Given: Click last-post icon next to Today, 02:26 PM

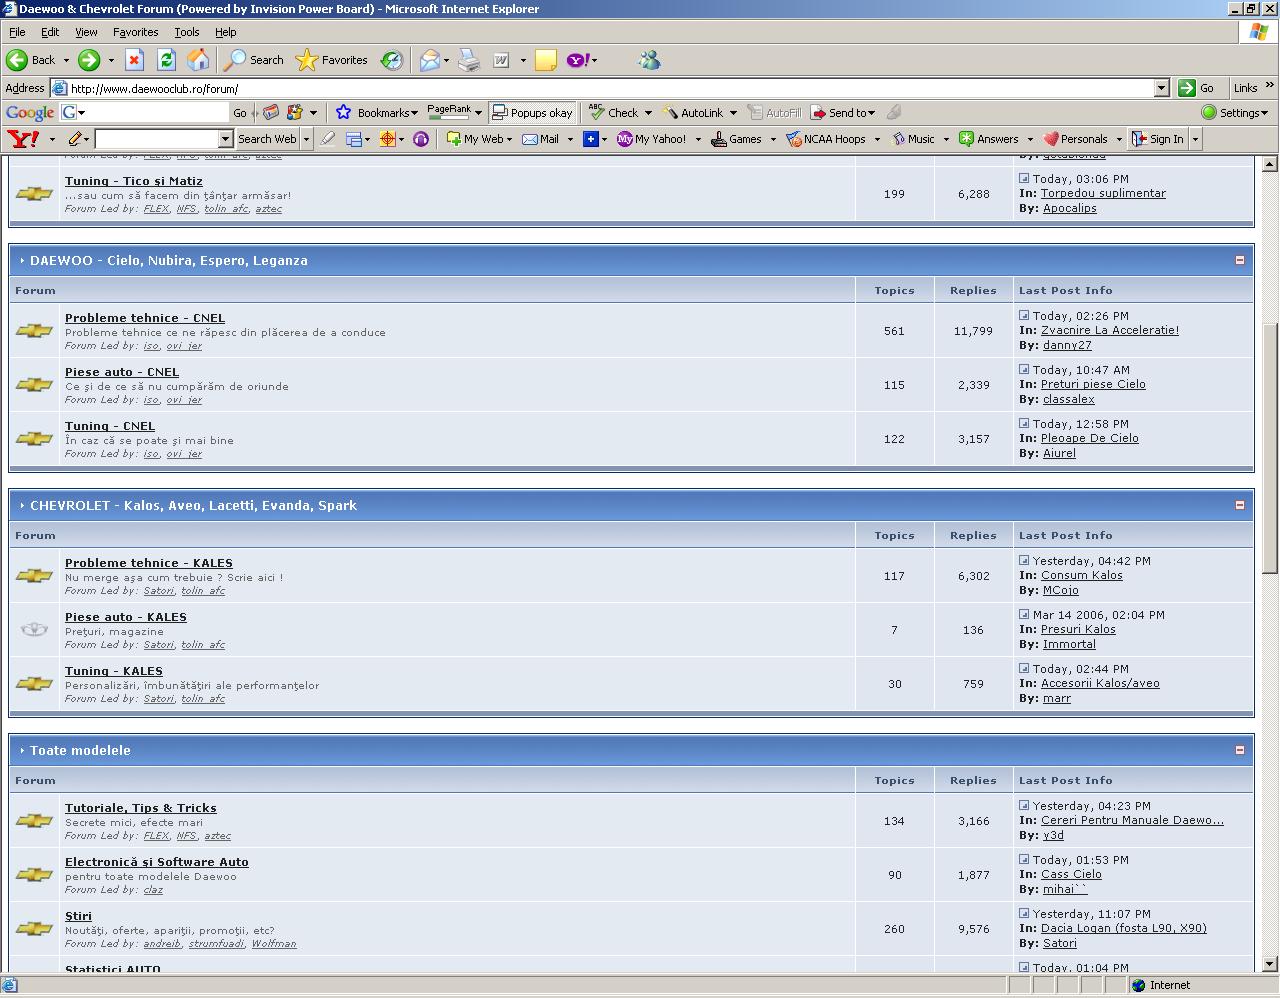Looking at the screenshot, I should 1024,315.
